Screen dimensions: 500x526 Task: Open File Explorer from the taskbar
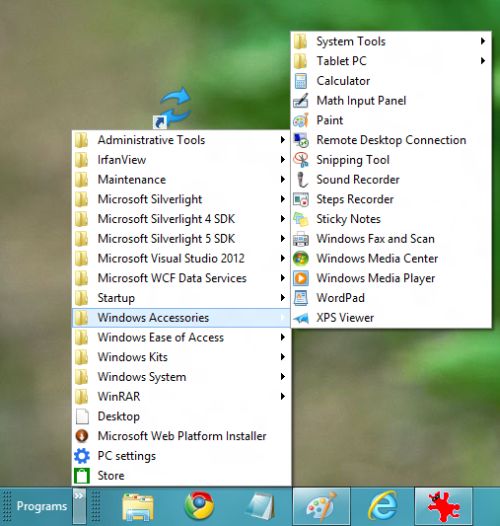(x=138, y=506)
